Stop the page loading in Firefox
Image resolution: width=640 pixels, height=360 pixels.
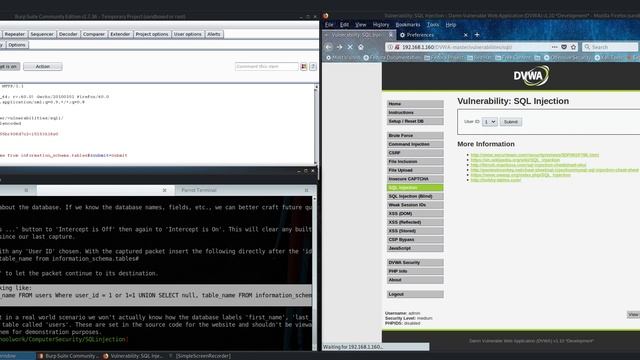tap(350, 47)
